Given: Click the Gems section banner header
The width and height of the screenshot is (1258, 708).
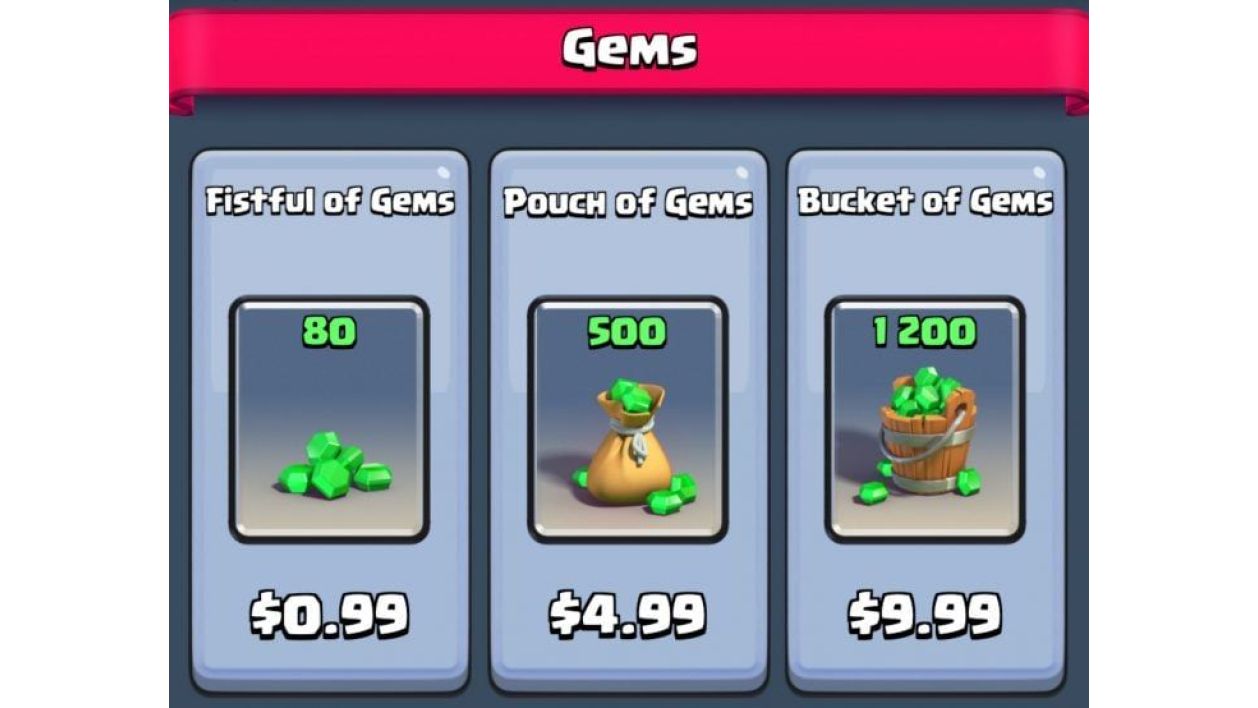Looking at the screenshot, I should pyautogui.click(x=629, y=55).
